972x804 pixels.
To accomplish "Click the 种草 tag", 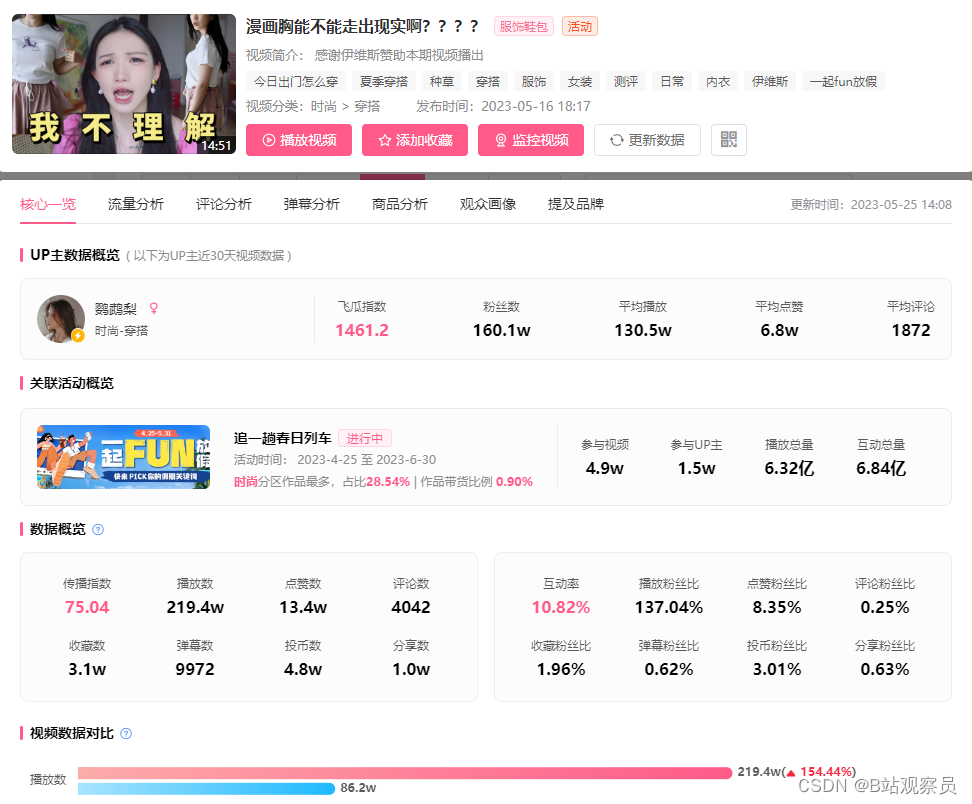I will point(442,81).
